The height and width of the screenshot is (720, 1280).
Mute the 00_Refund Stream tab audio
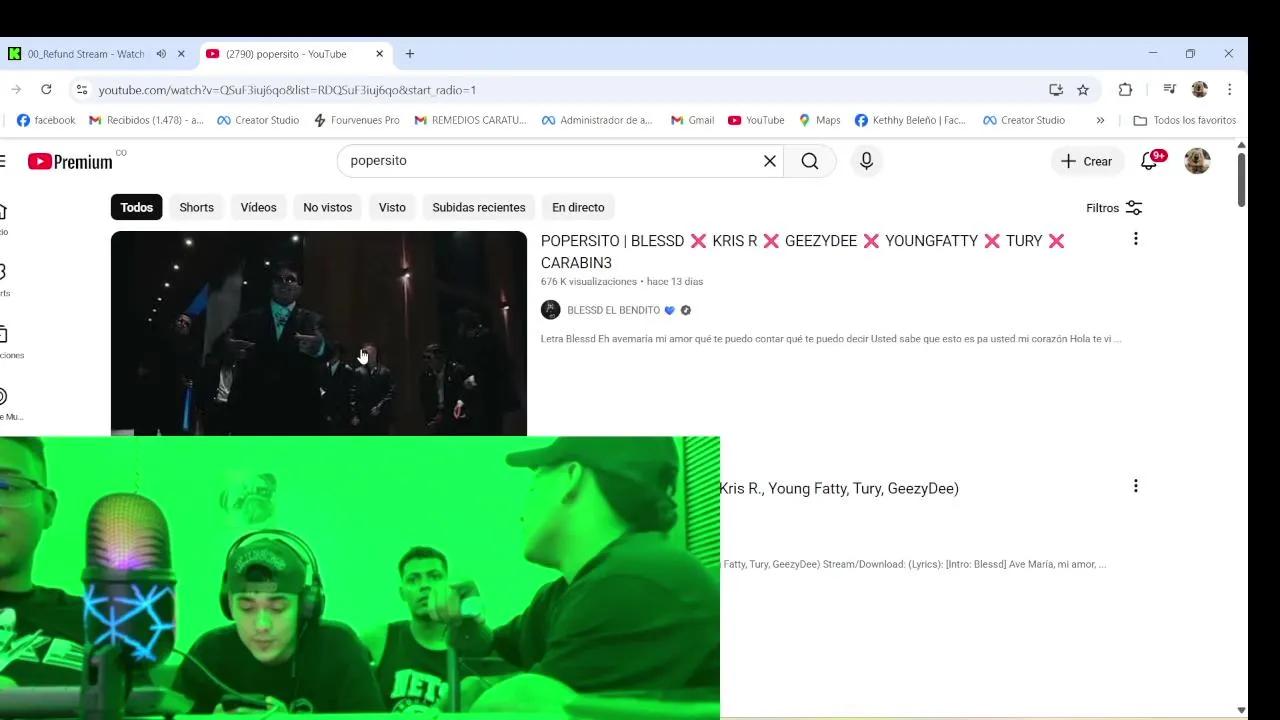tap(161, 54)
